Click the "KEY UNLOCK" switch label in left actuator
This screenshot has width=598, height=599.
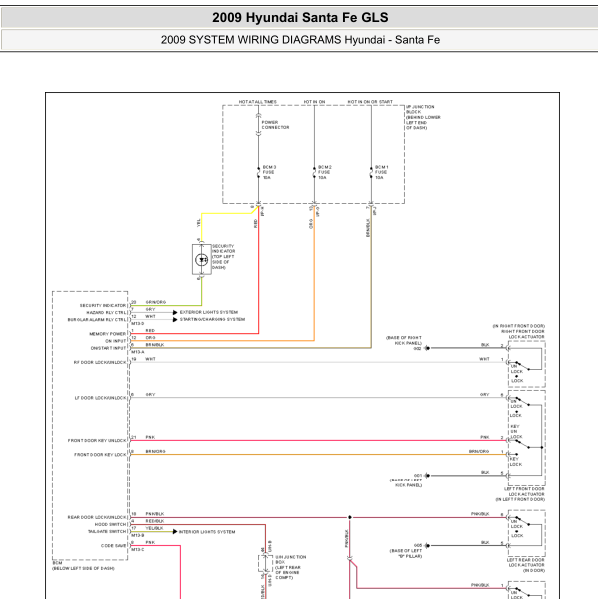click(516, 431)
